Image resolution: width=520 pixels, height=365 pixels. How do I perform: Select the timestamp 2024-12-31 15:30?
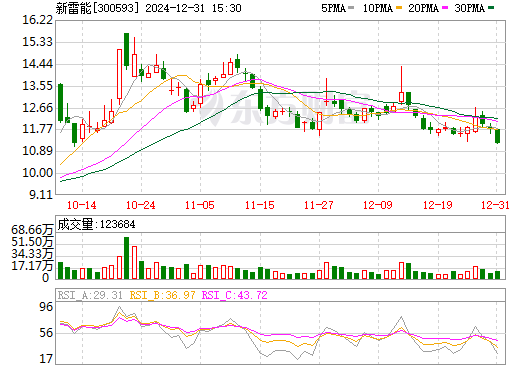pos(193,8)
